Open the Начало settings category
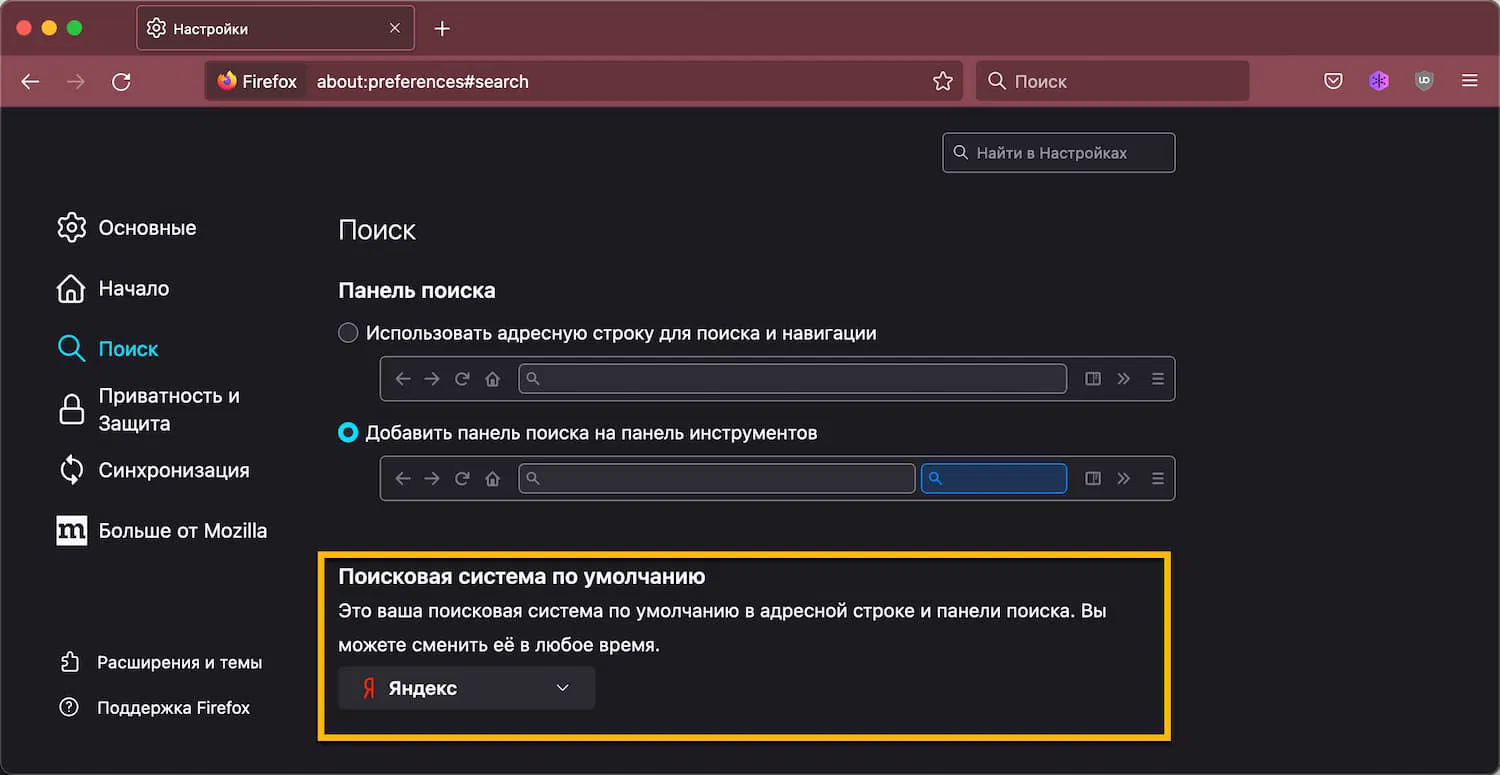 [x=113, y=289]
